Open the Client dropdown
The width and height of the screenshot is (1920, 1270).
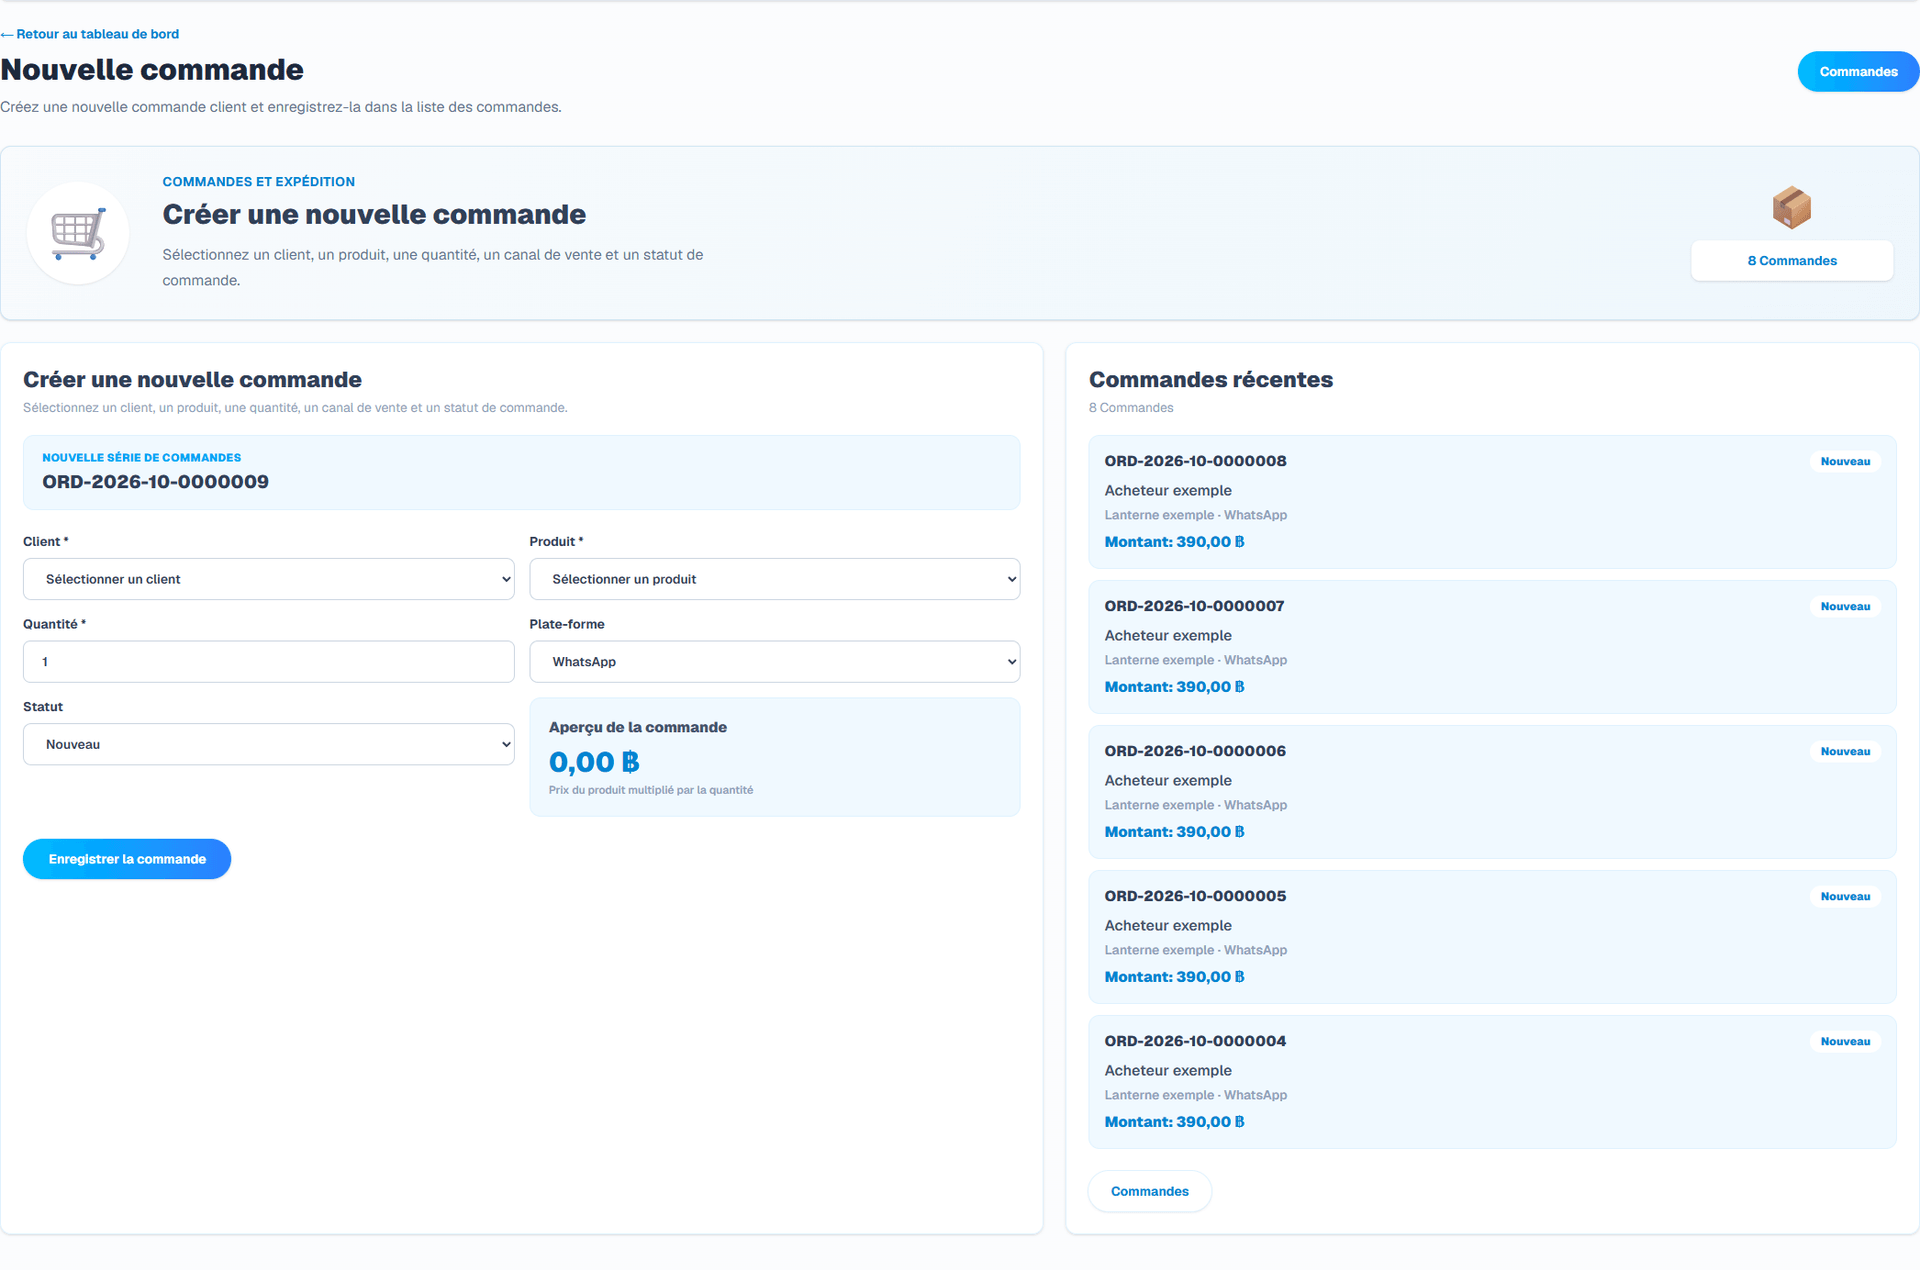[x=268, y=579]
